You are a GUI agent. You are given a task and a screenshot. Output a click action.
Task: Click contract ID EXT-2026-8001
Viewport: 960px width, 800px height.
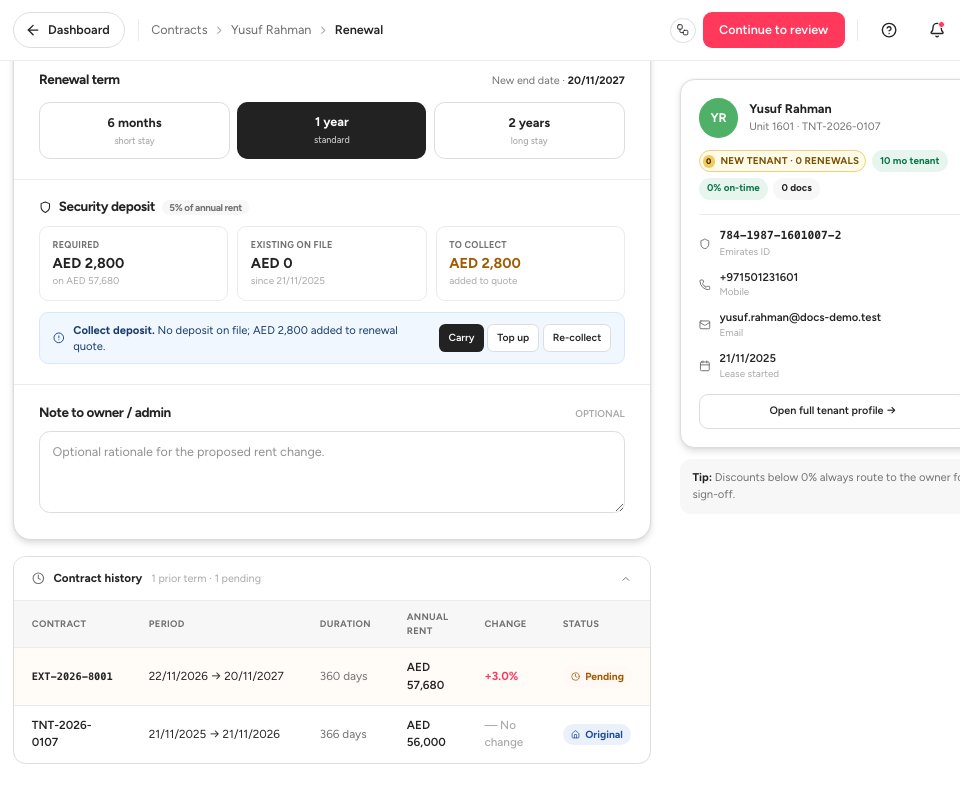pos(72,676)
